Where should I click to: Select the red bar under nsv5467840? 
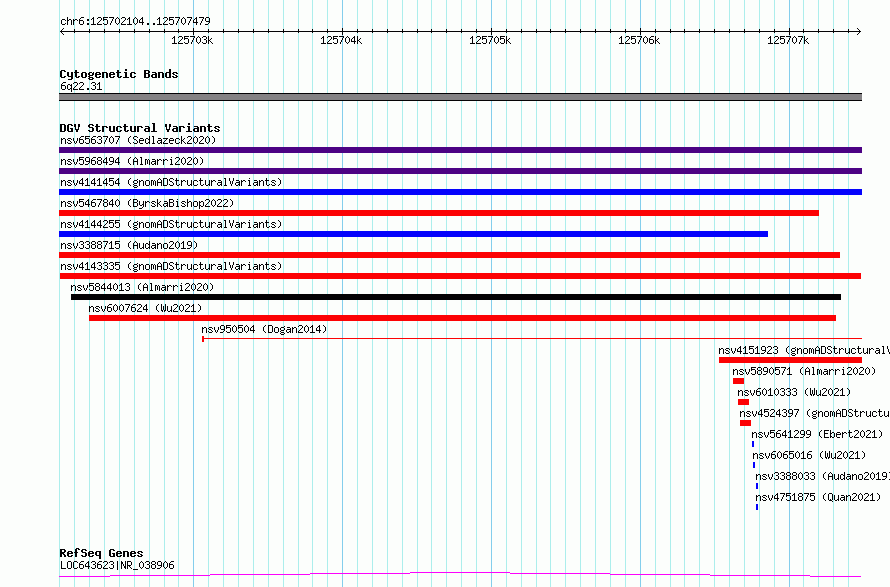coord(439,213)
